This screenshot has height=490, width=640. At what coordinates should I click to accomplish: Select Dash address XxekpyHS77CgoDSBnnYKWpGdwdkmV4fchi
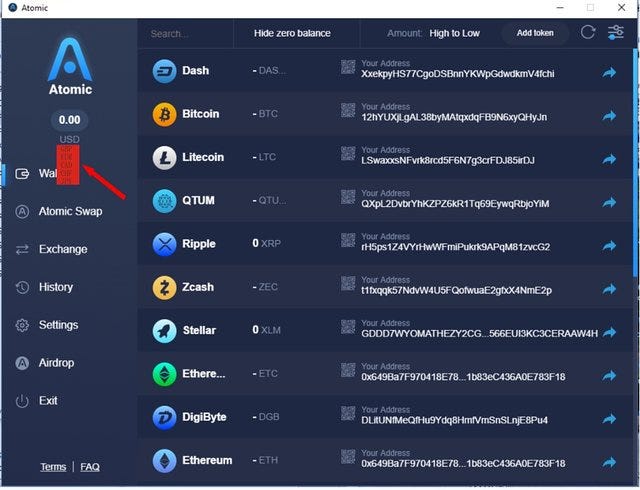click(458, 74)
